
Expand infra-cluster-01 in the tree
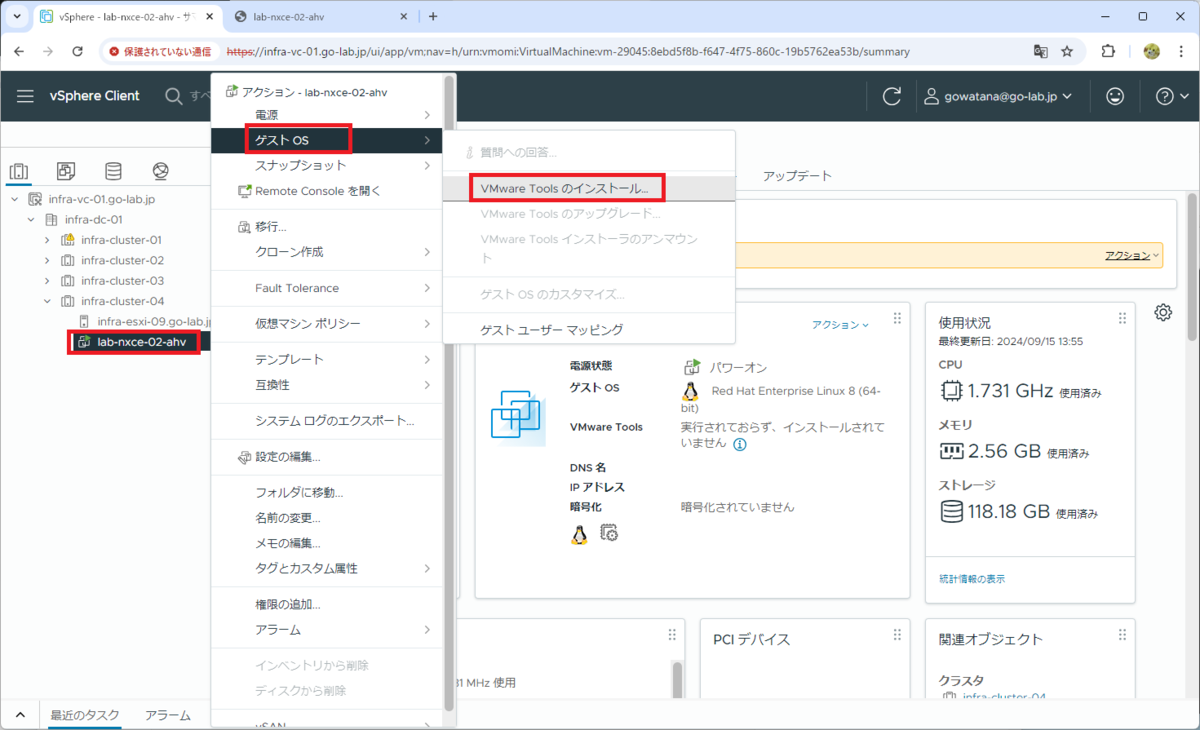[x=47, y=240]
